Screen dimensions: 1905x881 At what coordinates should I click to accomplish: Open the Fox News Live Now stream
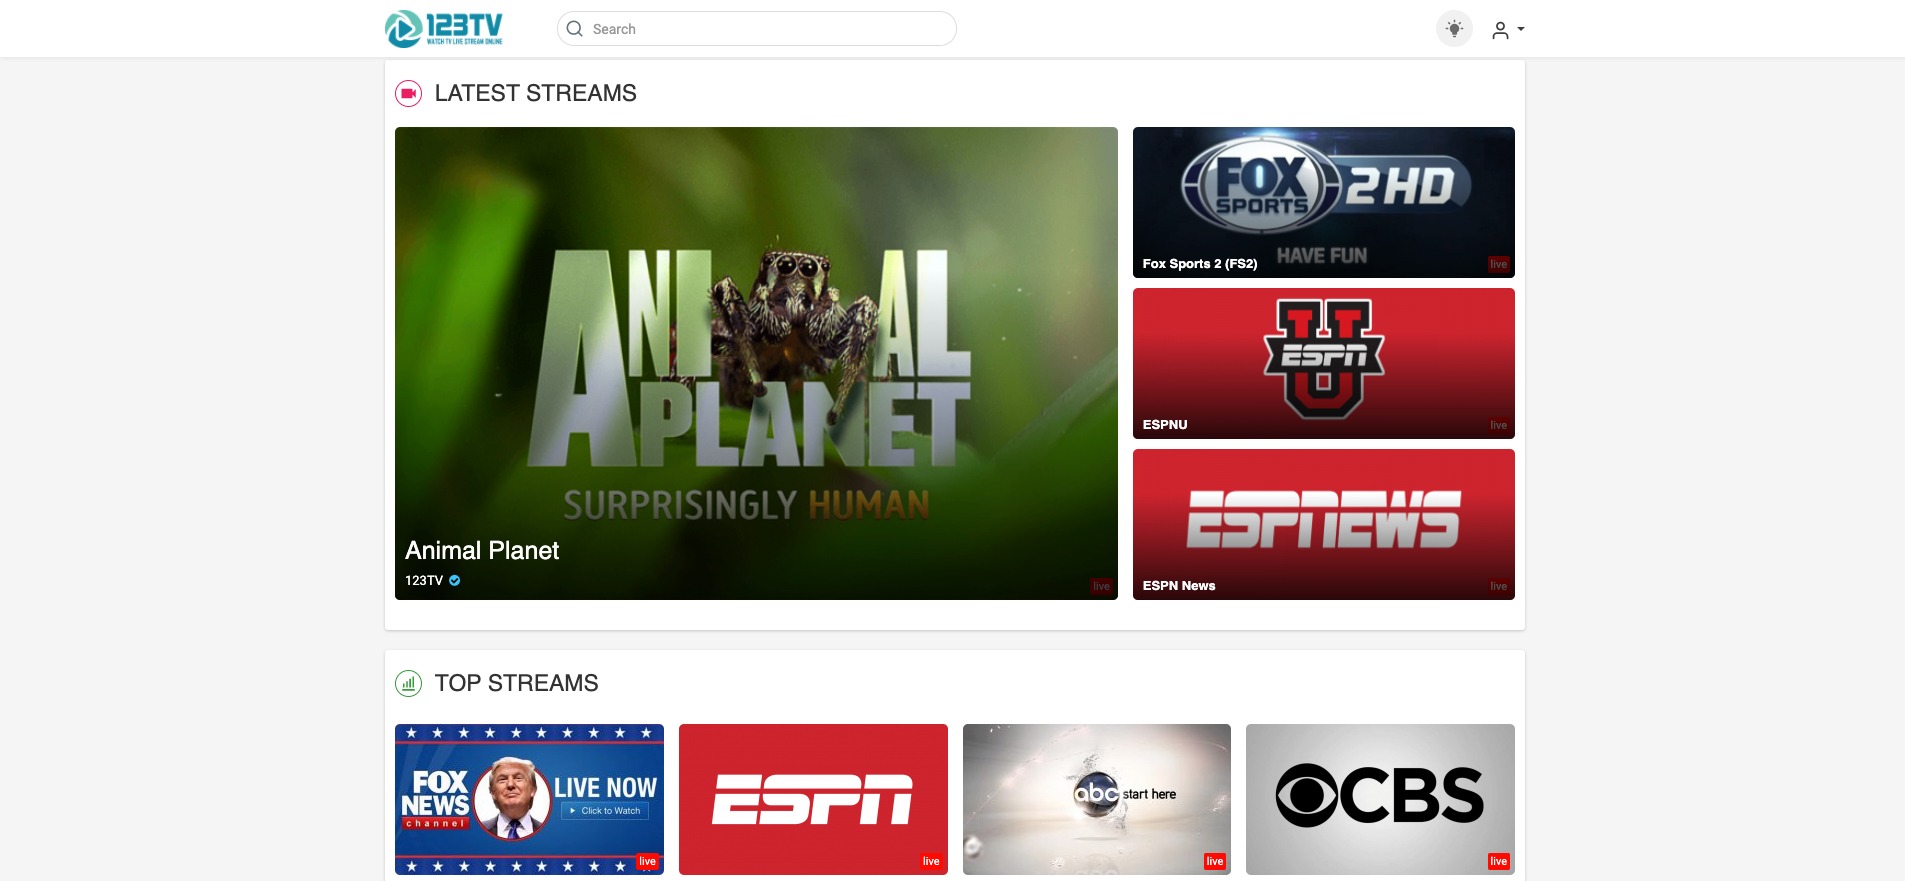click(x=529, y=799)
